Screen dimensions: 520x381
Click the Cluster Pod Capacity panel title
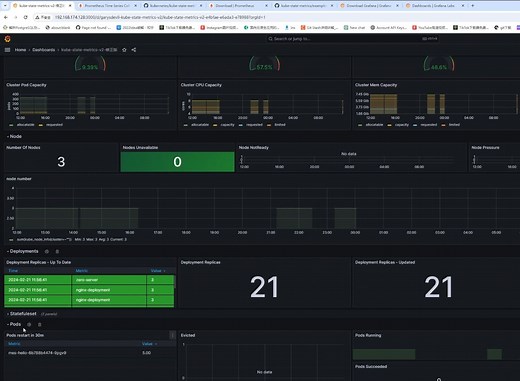click(x=26, y=85)
